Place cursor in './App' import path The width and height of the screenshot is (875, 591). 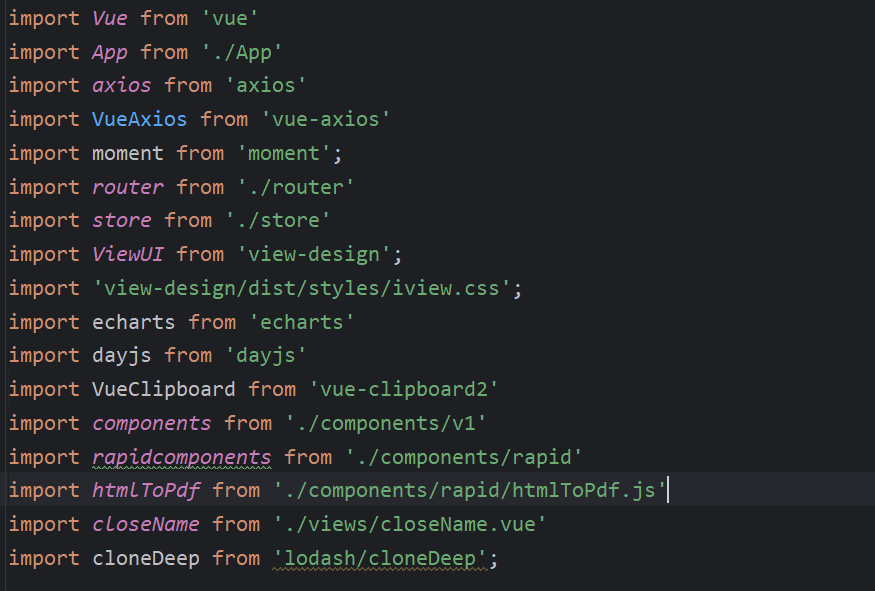[x=242, y=52]
